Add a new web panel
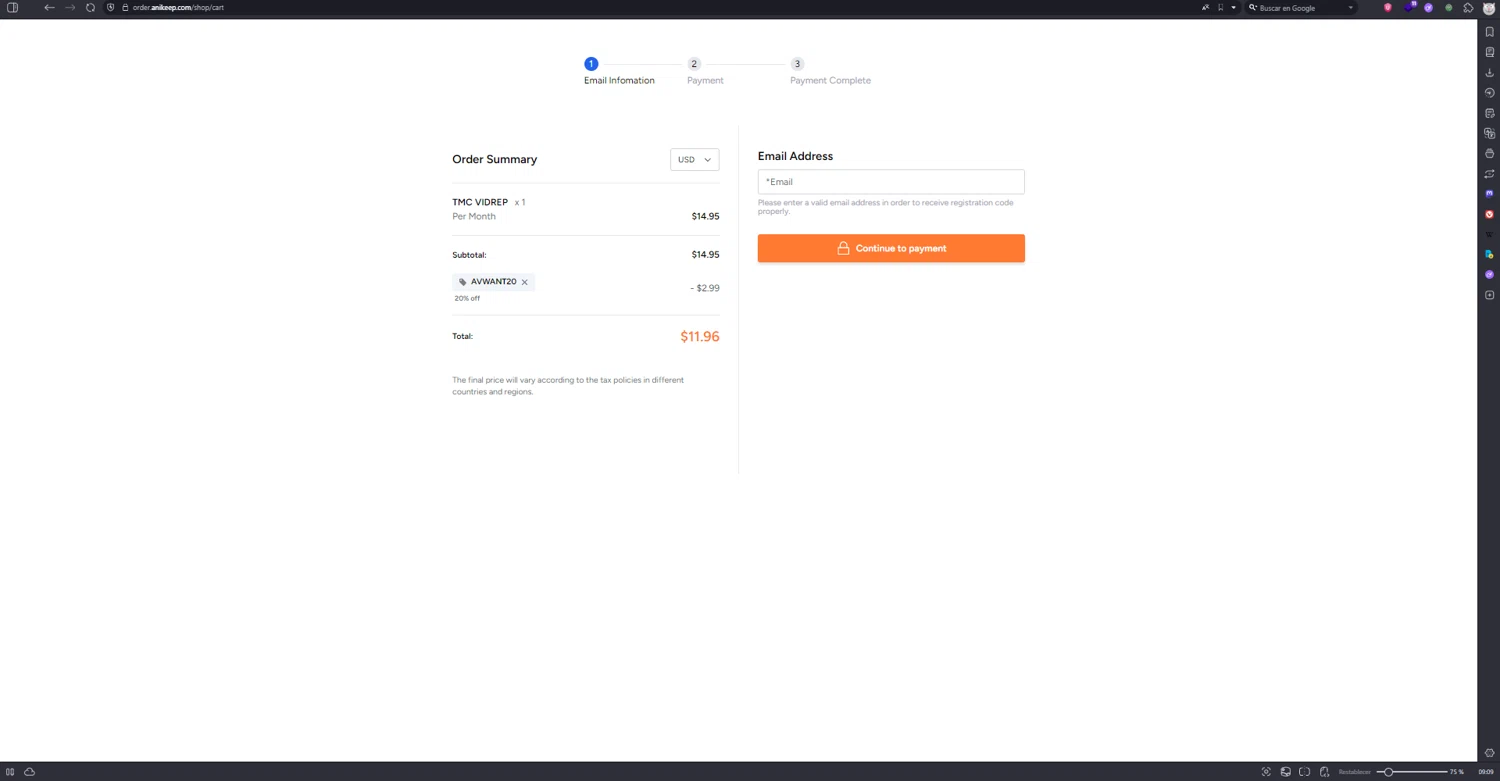 [x=1489, y=295]
